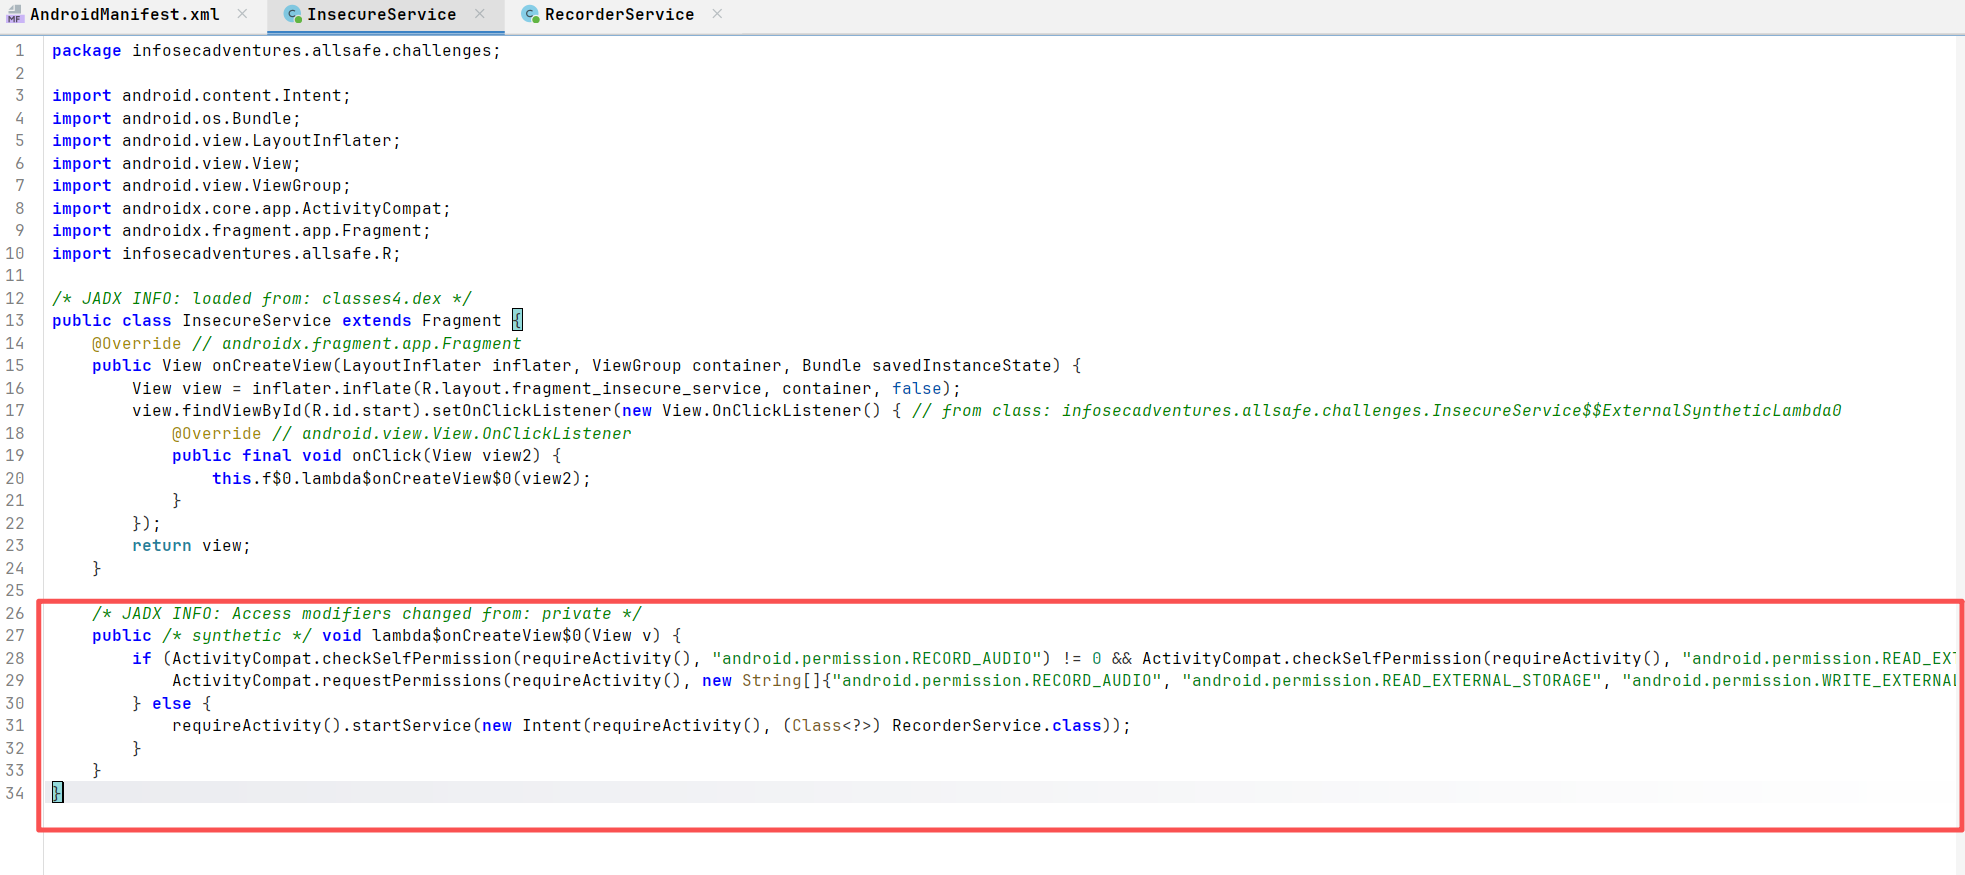Viewport: 1965px width, 875px height.
Task: Click the RecorderService class icon in tab
Action: pos(530,14)
